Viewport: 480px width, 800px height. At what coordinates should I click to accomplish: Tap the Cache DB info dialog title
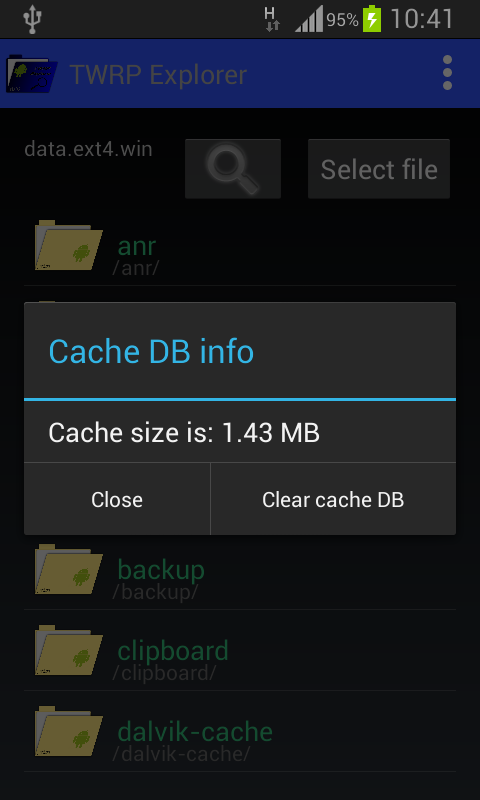(x=151, y=351)
